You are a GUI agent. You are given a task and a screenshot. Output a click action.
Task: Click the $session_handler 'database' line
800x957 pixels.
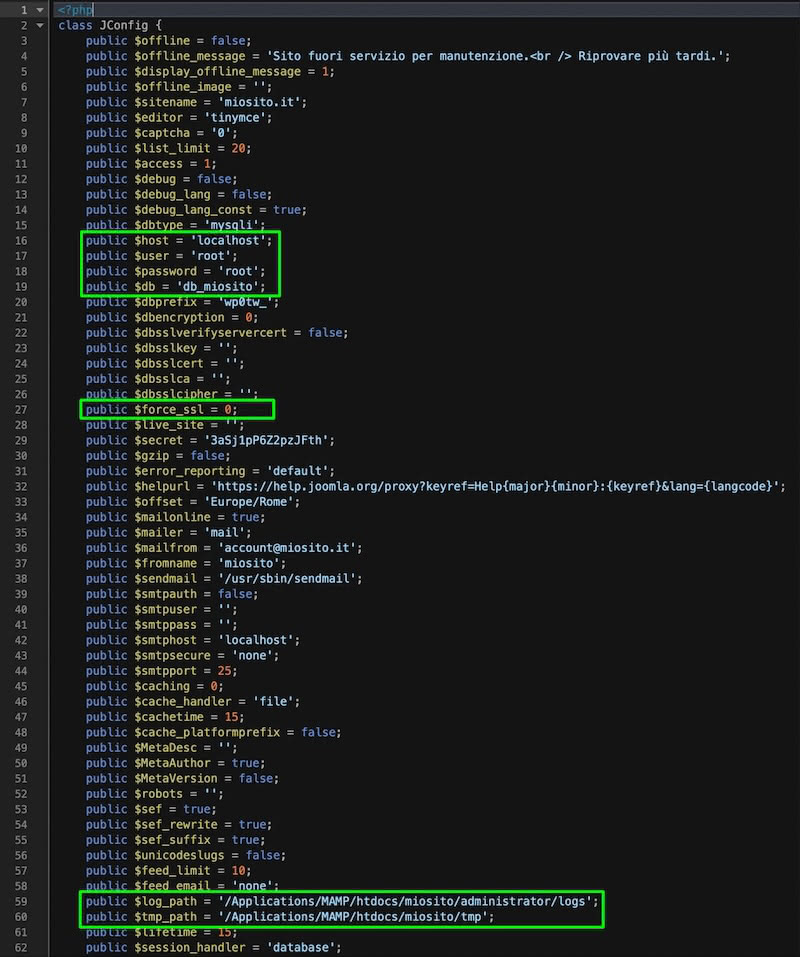tap(214, 948)
